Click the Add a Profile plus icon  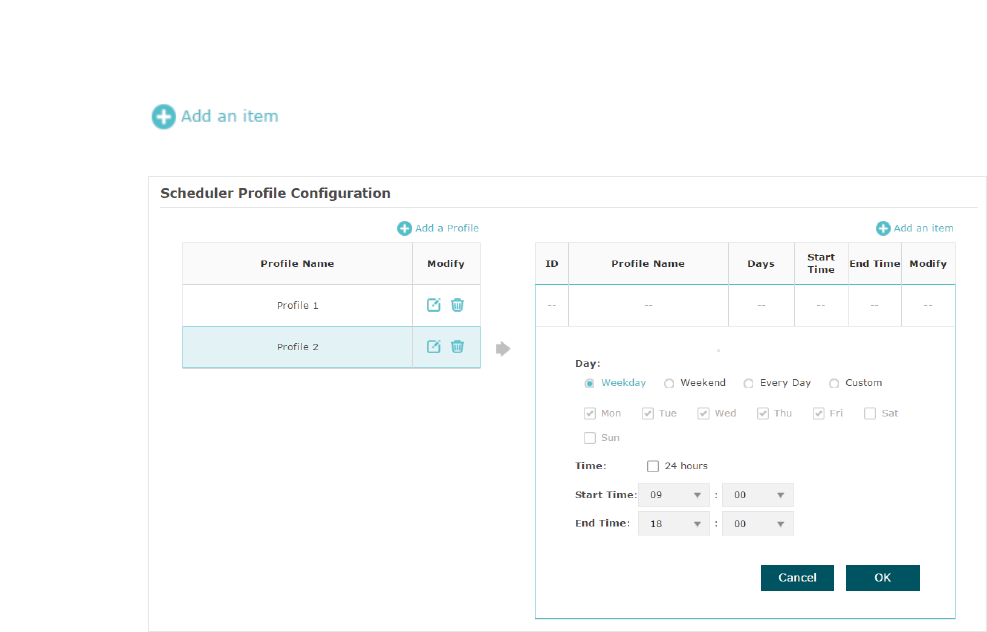(x=404, y=229)
